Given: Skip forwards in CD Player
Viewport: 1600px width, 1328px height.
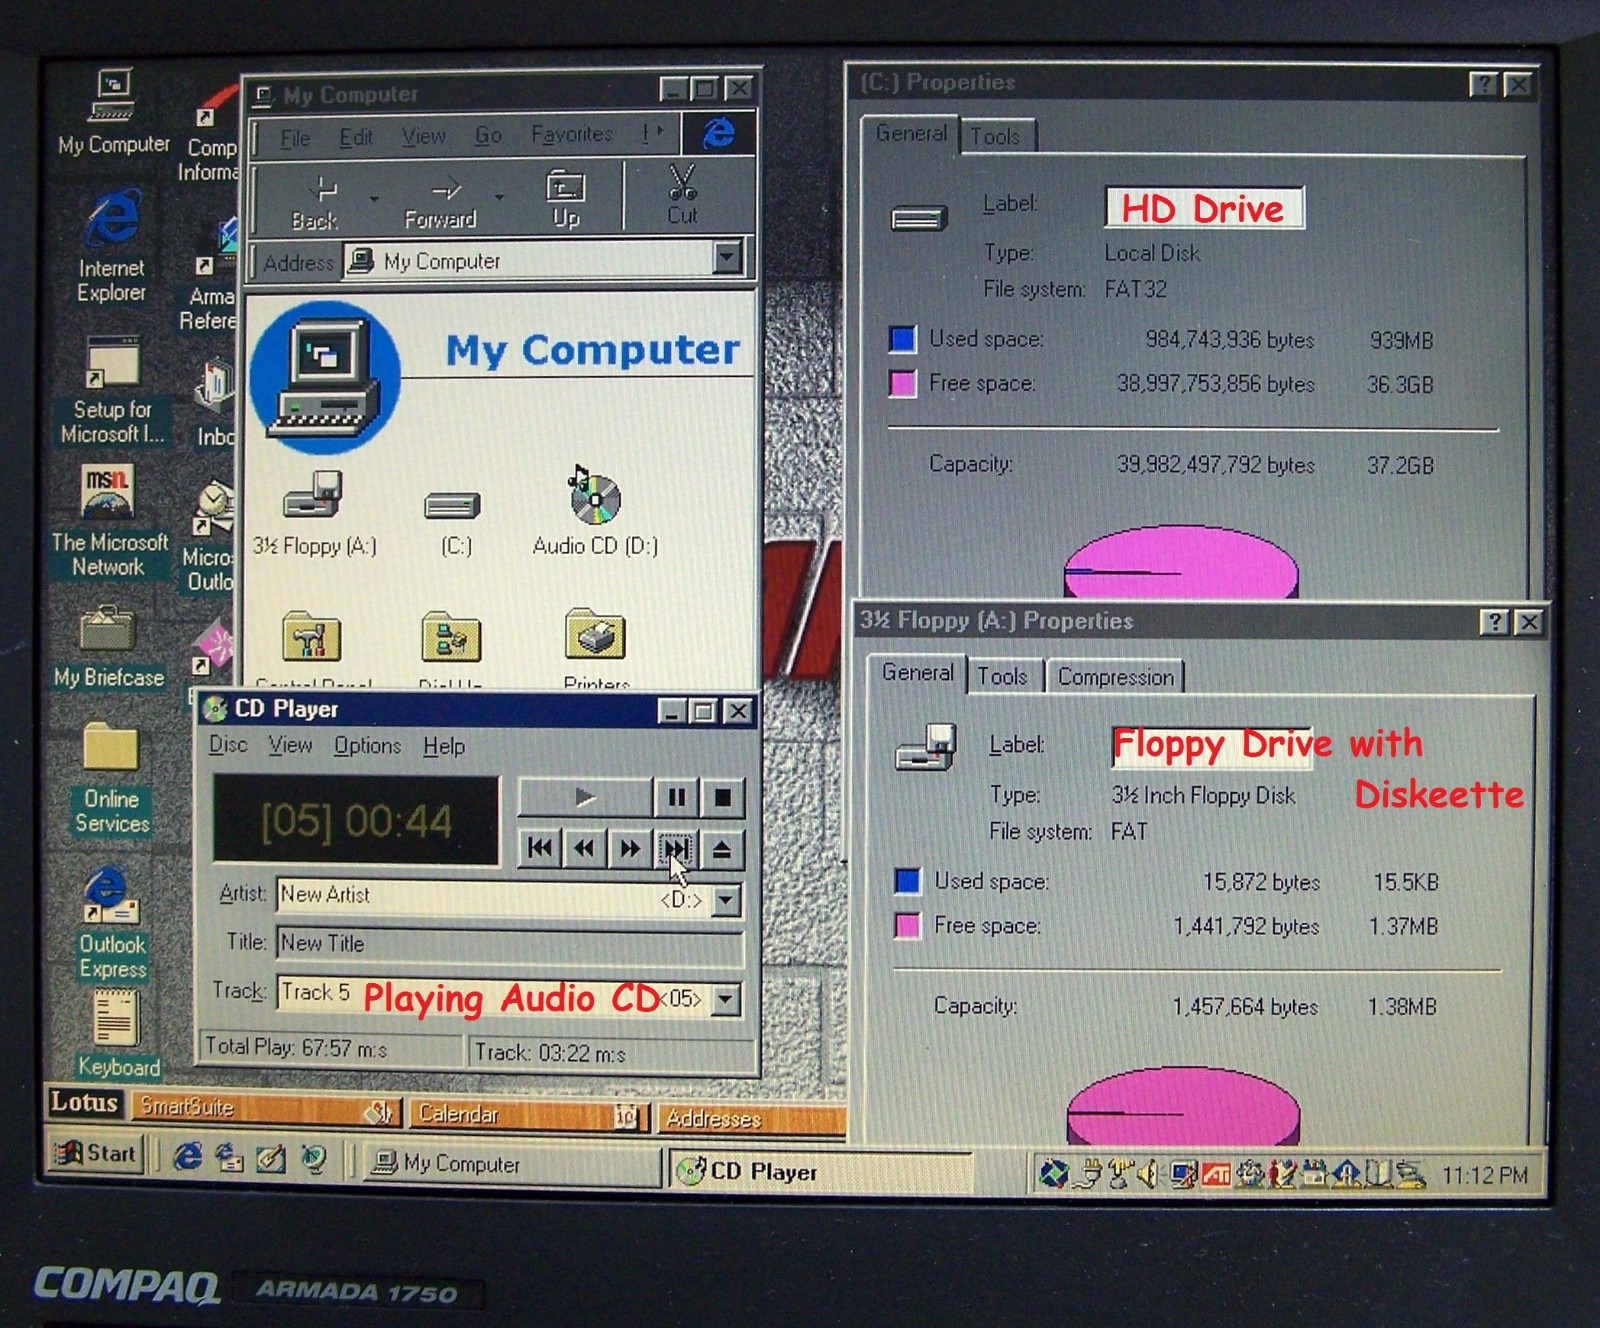Looking at the screenshot, I should [x=630, y=849].
